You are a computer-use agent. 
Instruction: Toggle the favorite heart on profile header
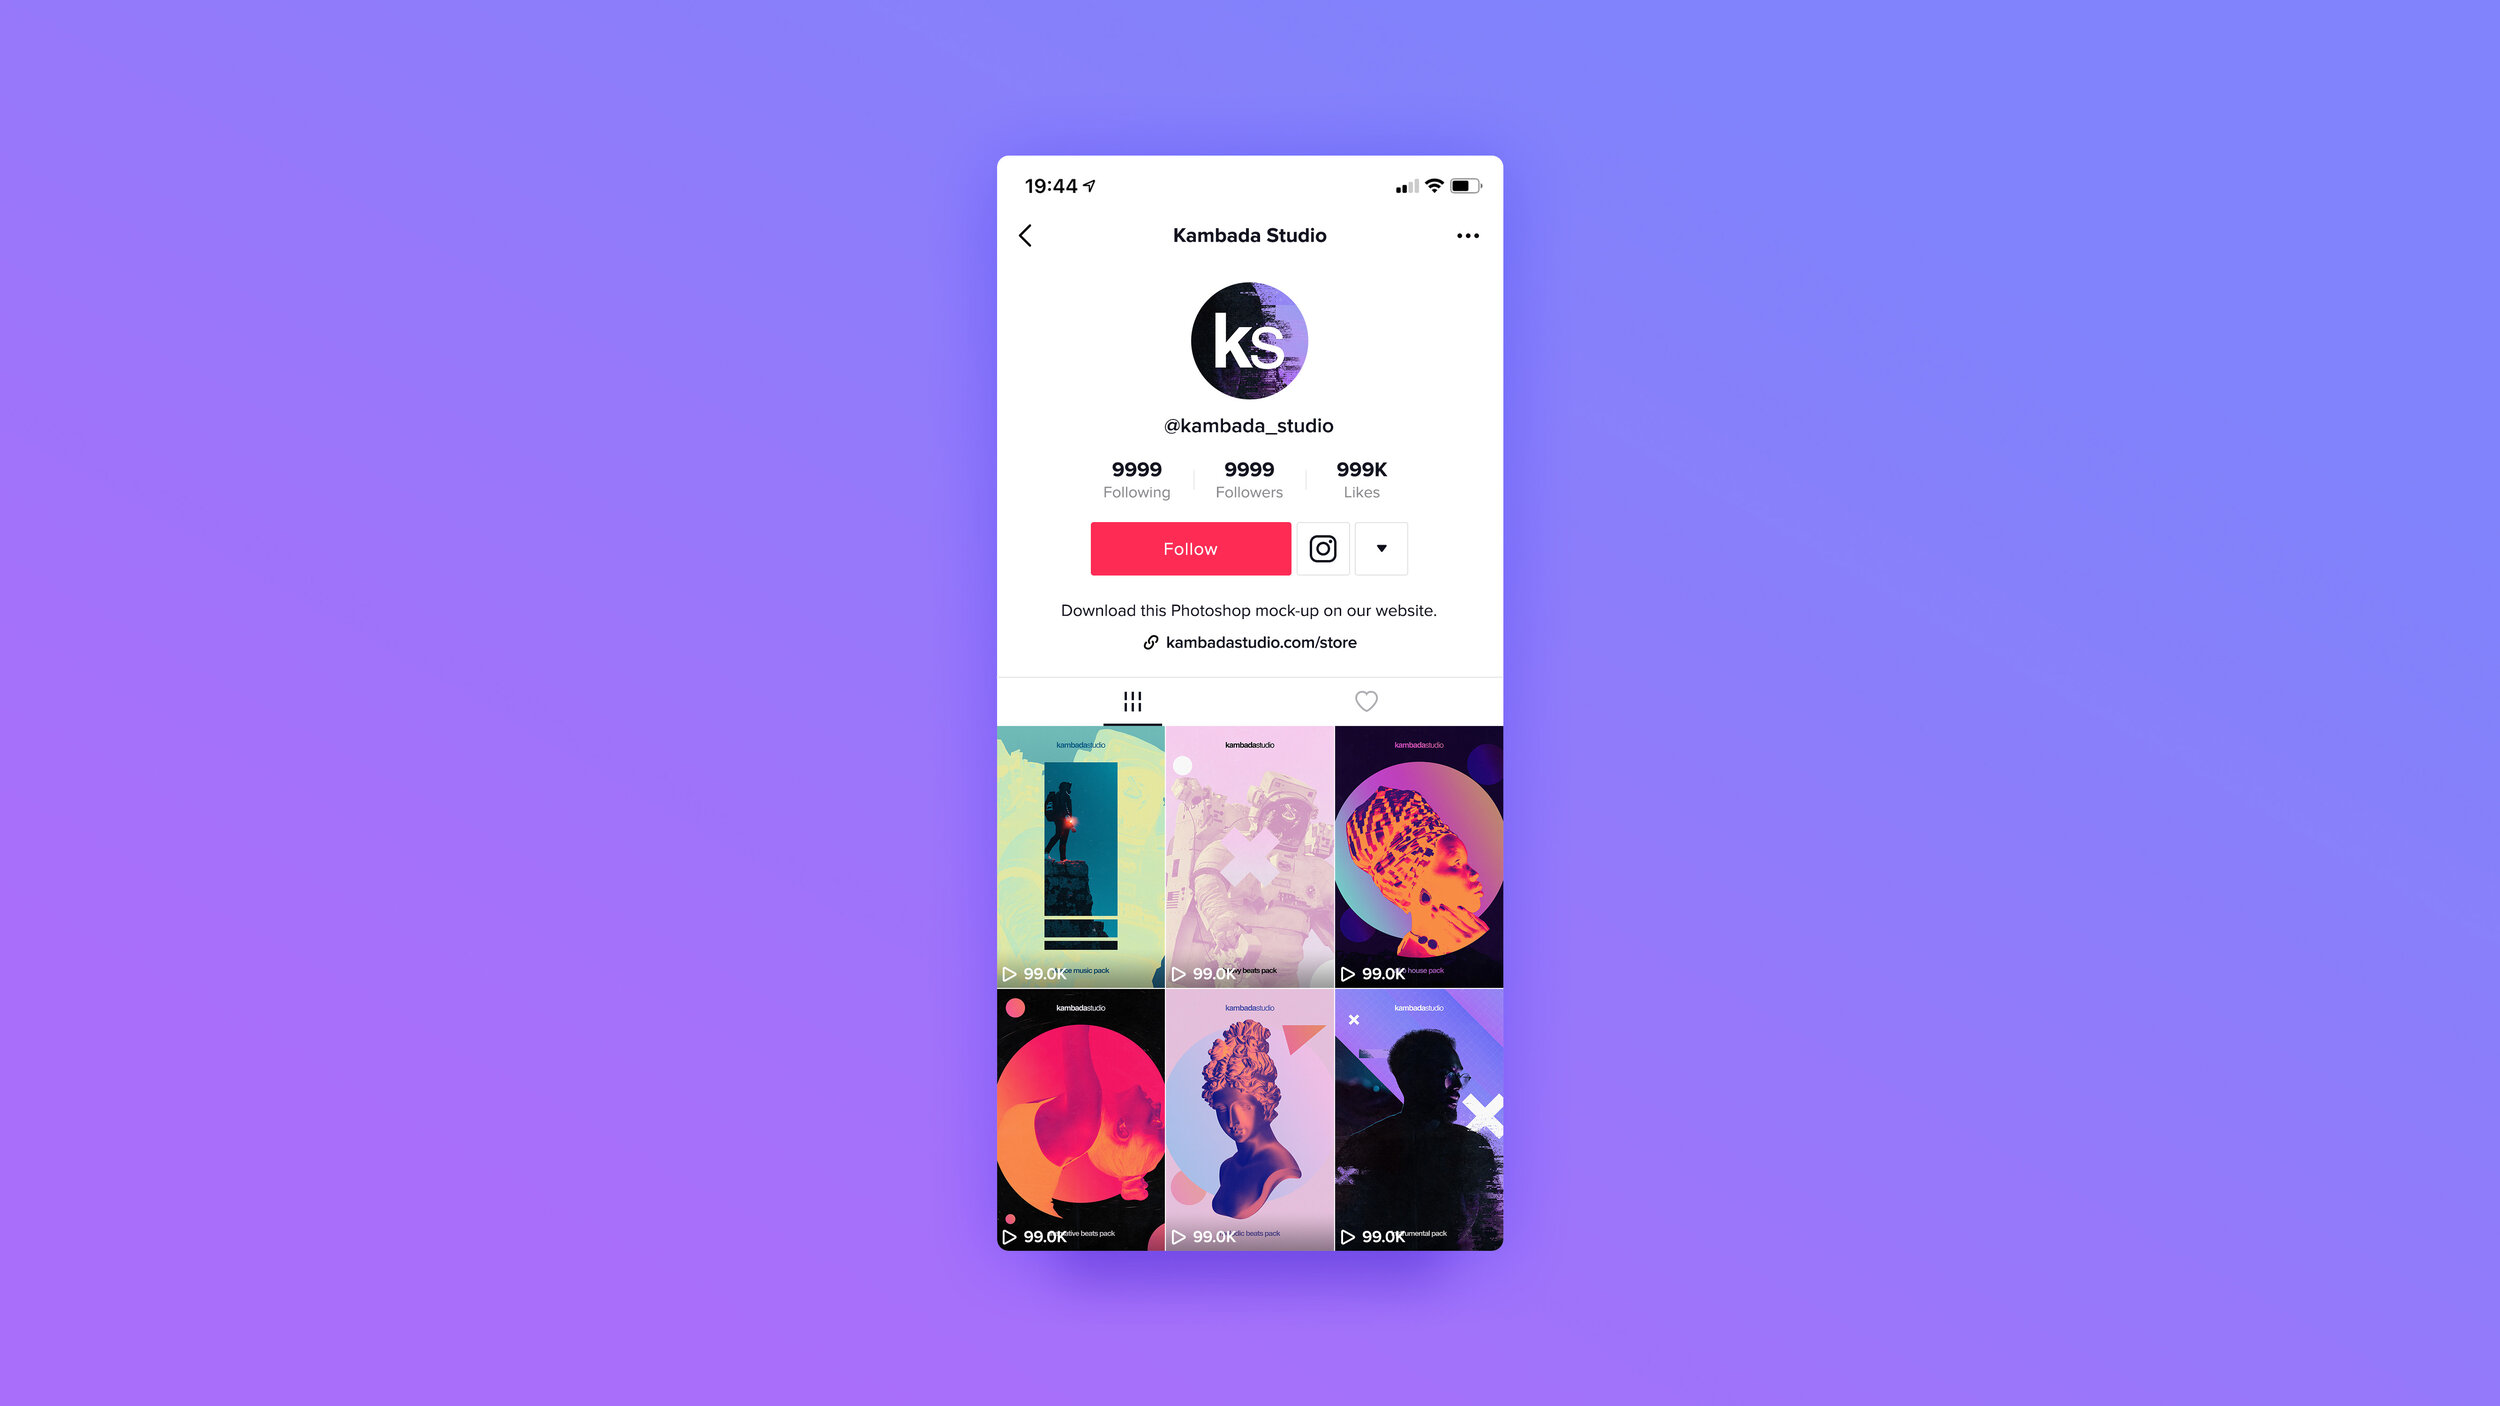[x=1365, y=700]
